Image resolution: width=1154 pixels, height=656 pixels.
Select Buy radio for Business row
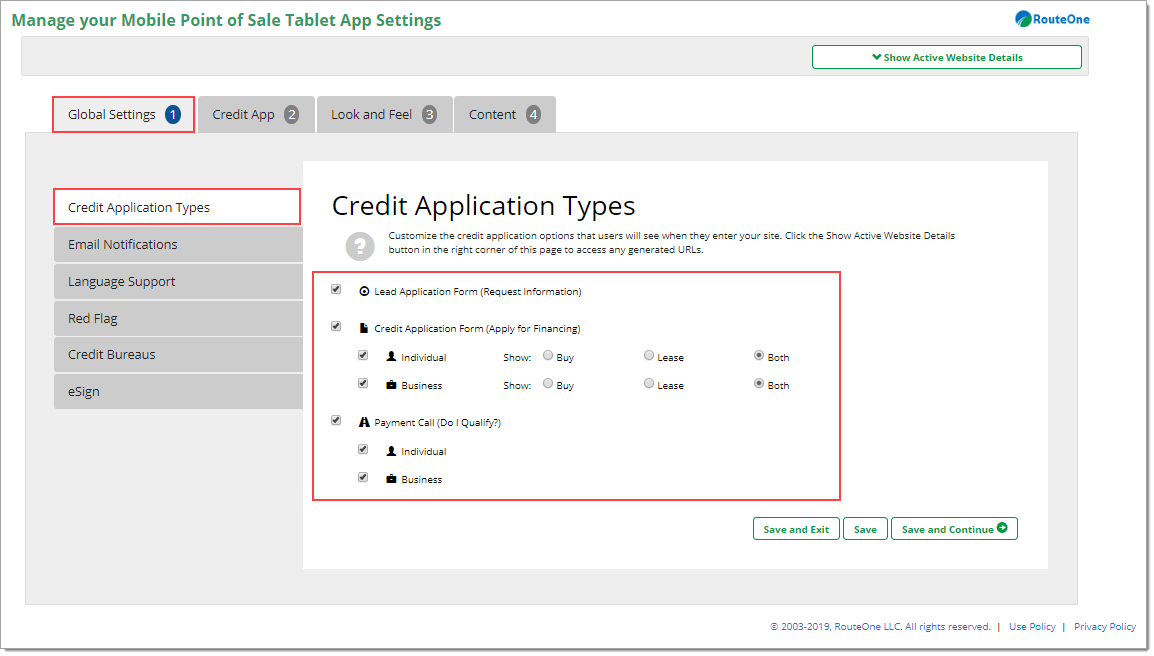point(548,384)
